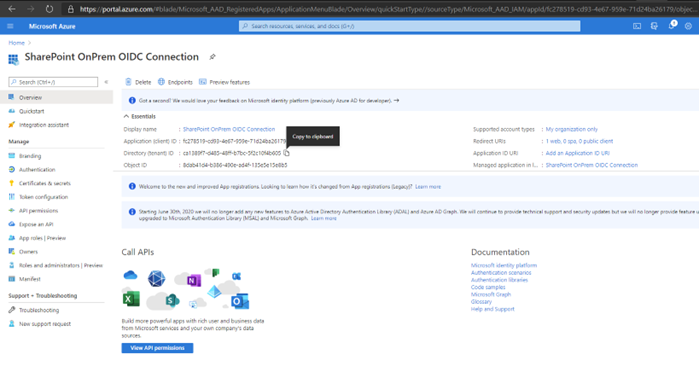Click the SharePoint icon in Call APIs

point(172,300)
